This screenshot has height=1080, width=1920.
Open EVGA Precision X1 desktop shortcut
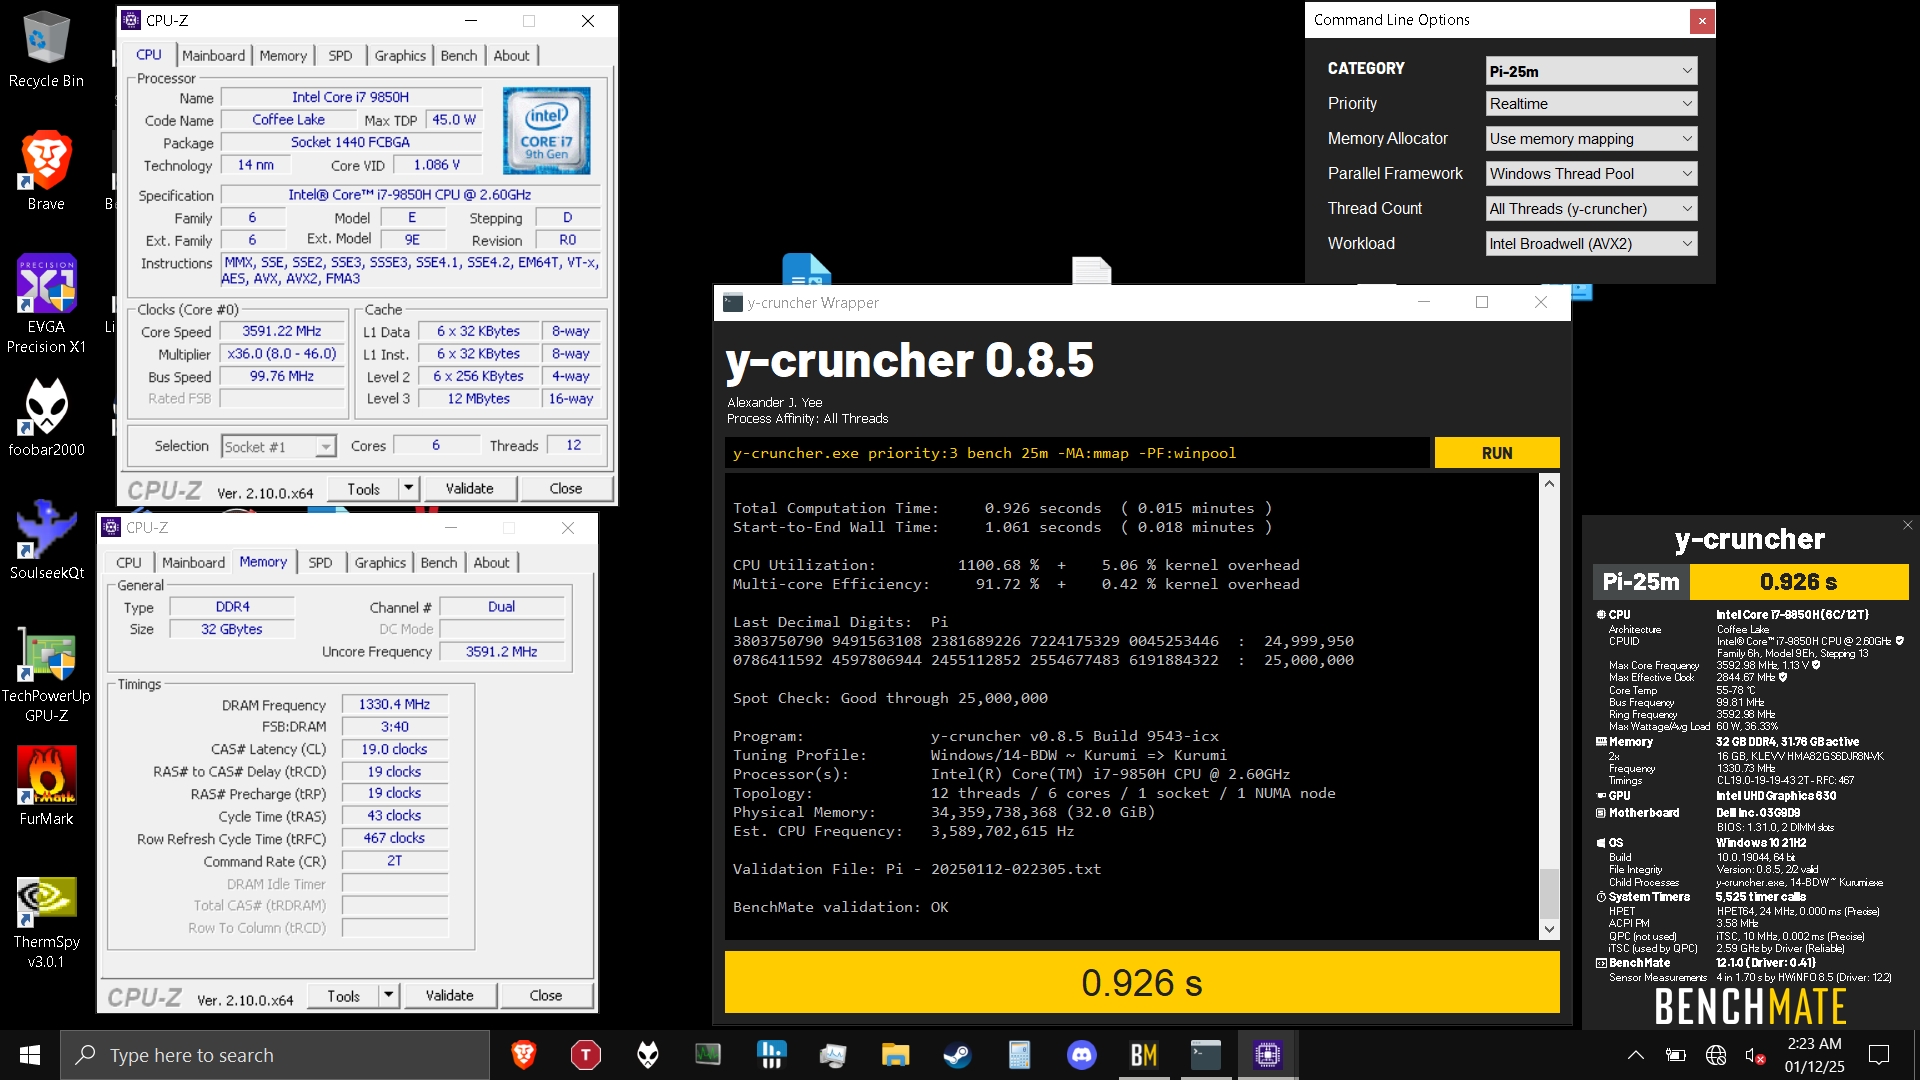click(46, 304)
